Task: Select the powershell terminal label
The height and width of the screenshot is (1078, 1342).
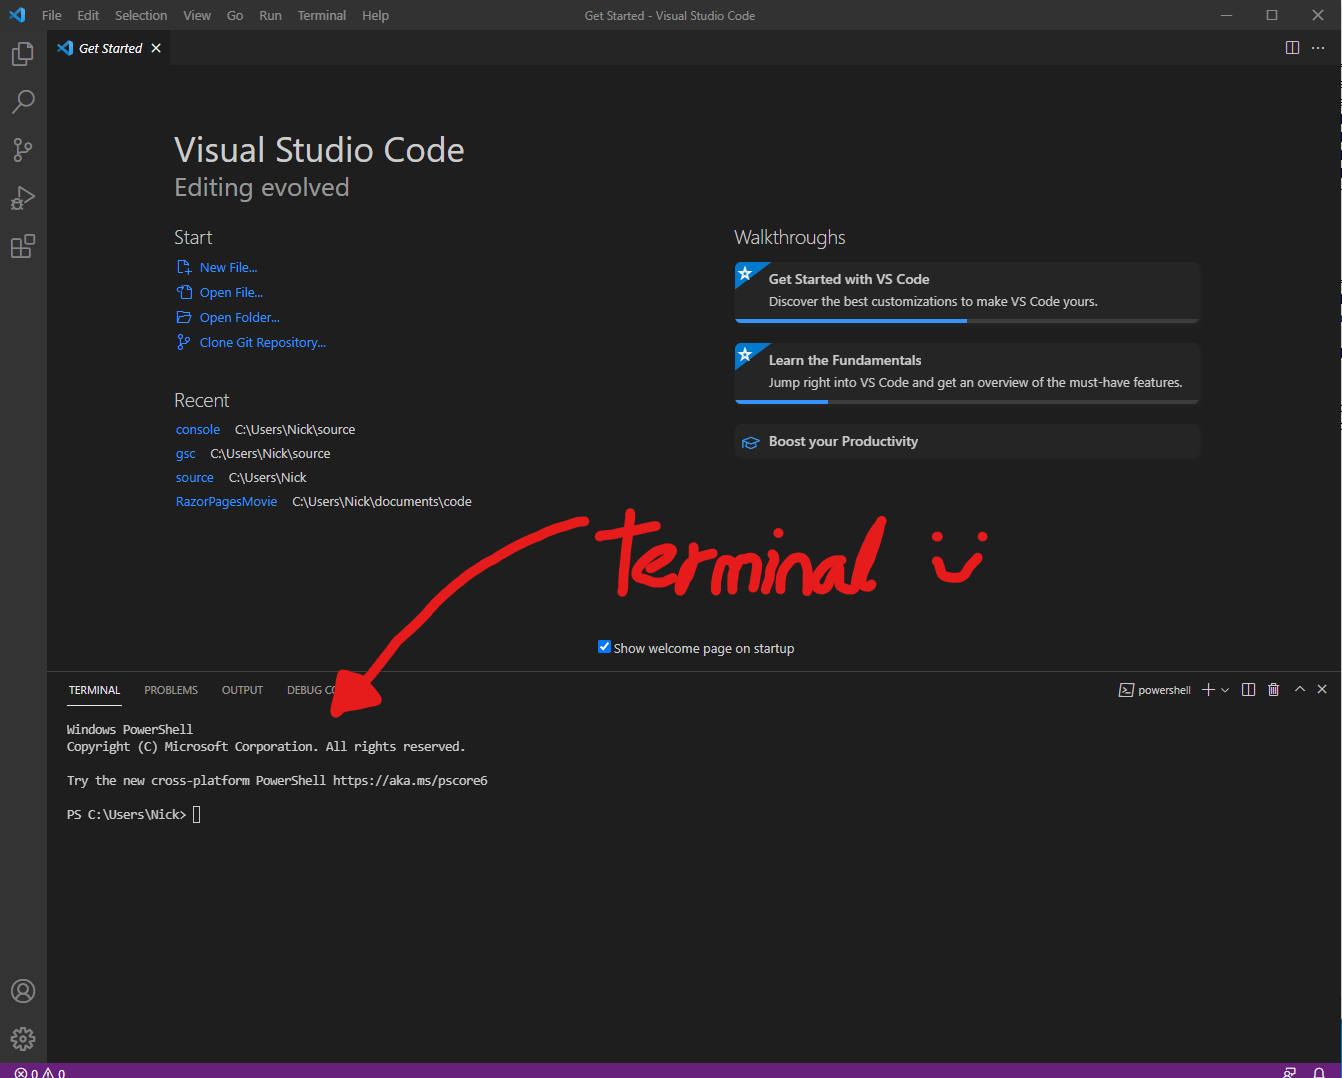Action: click(1155, 690)
